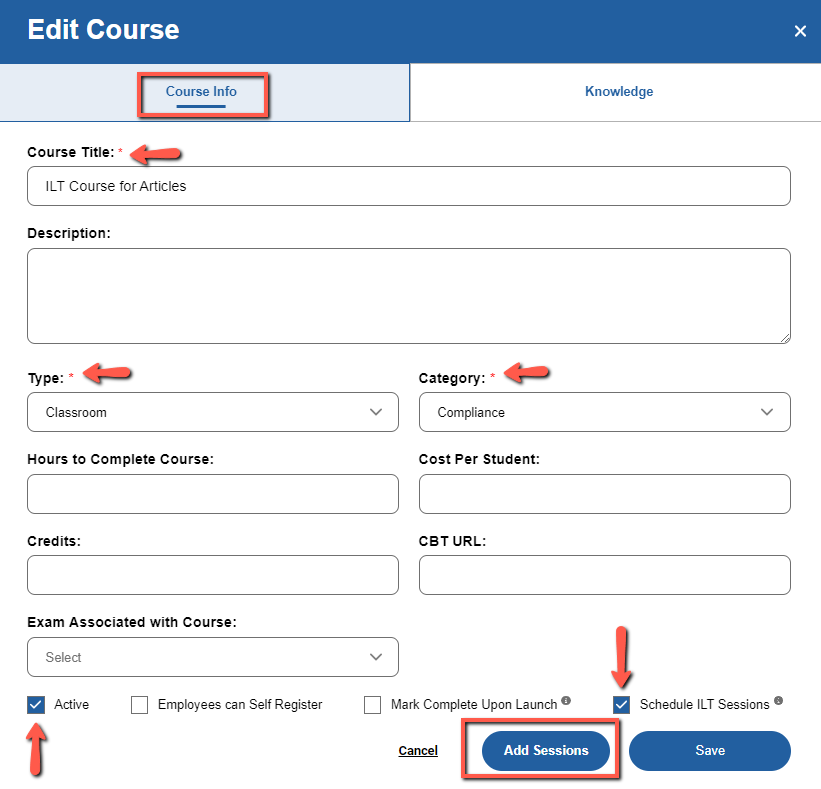The width and height of the screenshot is (821, 789).
Task: Enable Employees can Self Register
Action: pyautogui.click(x=139, y=705)
